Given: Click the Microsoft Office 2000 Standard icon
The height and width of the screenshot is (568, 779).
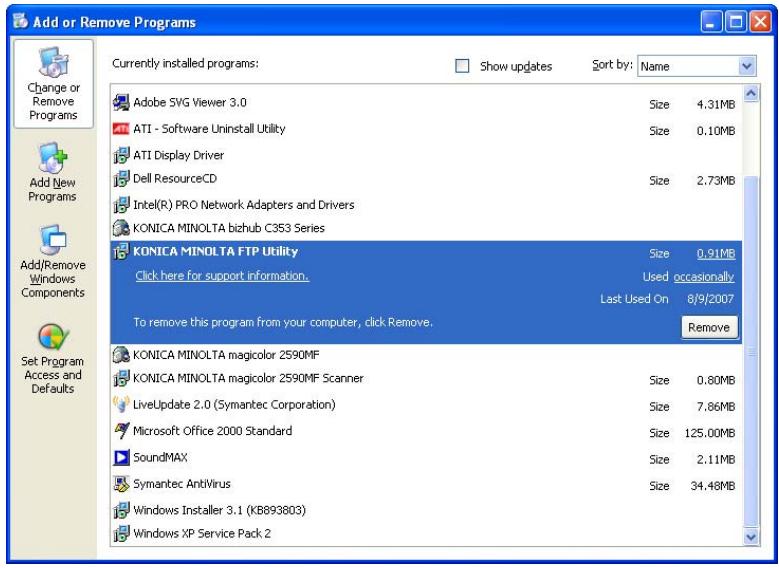Looking at the screenshot, I should coord(121,431).
